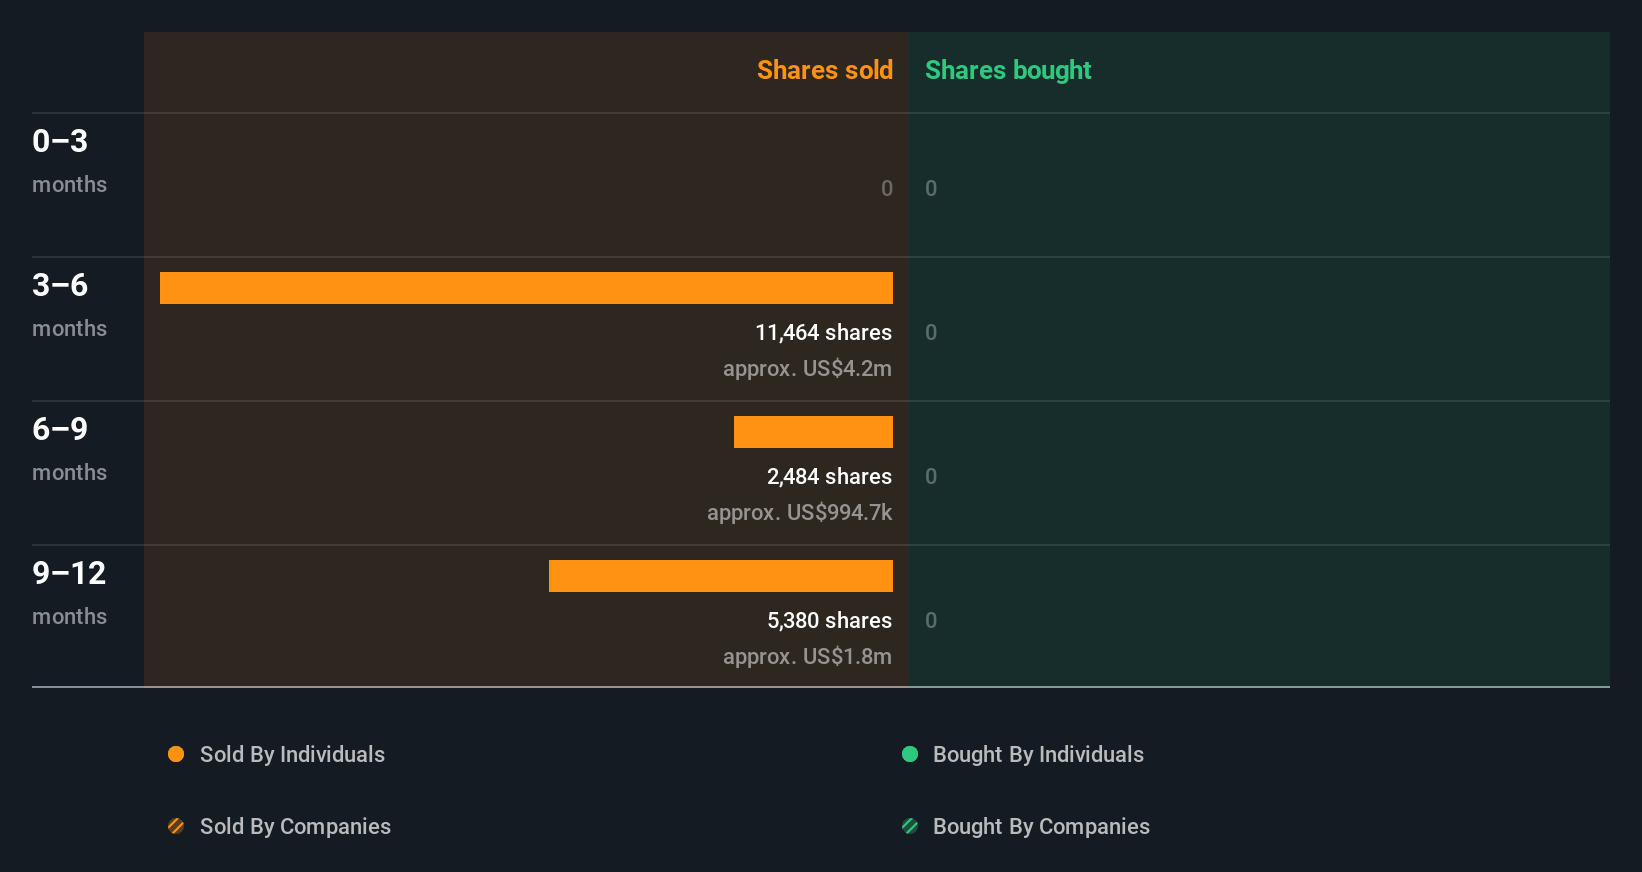Click the 6–9 months orange sold bar

pyautogui.click(x=813, y=432)
